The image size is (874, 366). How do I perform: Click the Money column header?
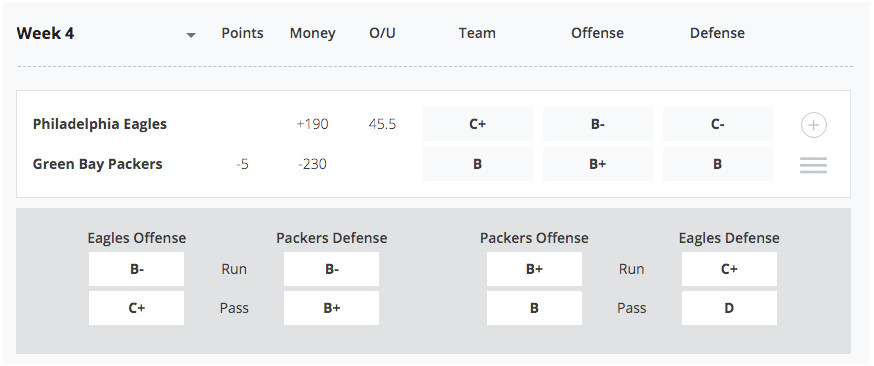tap(312, 33)
